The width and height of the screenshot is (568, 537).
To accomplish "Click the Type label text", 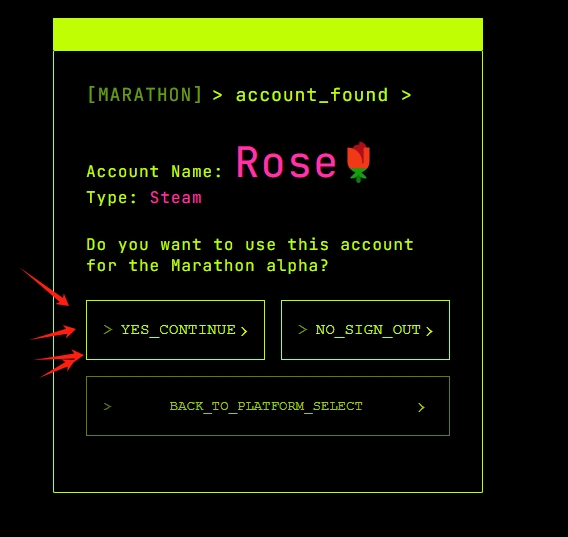I will [x=112, y=197].
